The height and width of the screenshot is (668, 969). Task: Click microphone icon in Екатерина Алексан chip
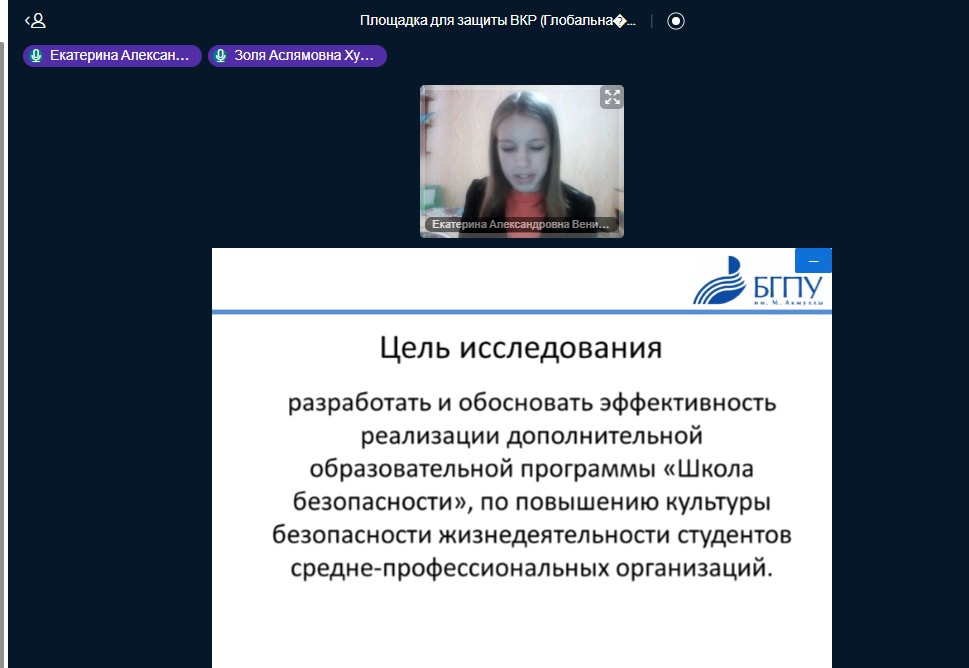[x=37, y=56]
